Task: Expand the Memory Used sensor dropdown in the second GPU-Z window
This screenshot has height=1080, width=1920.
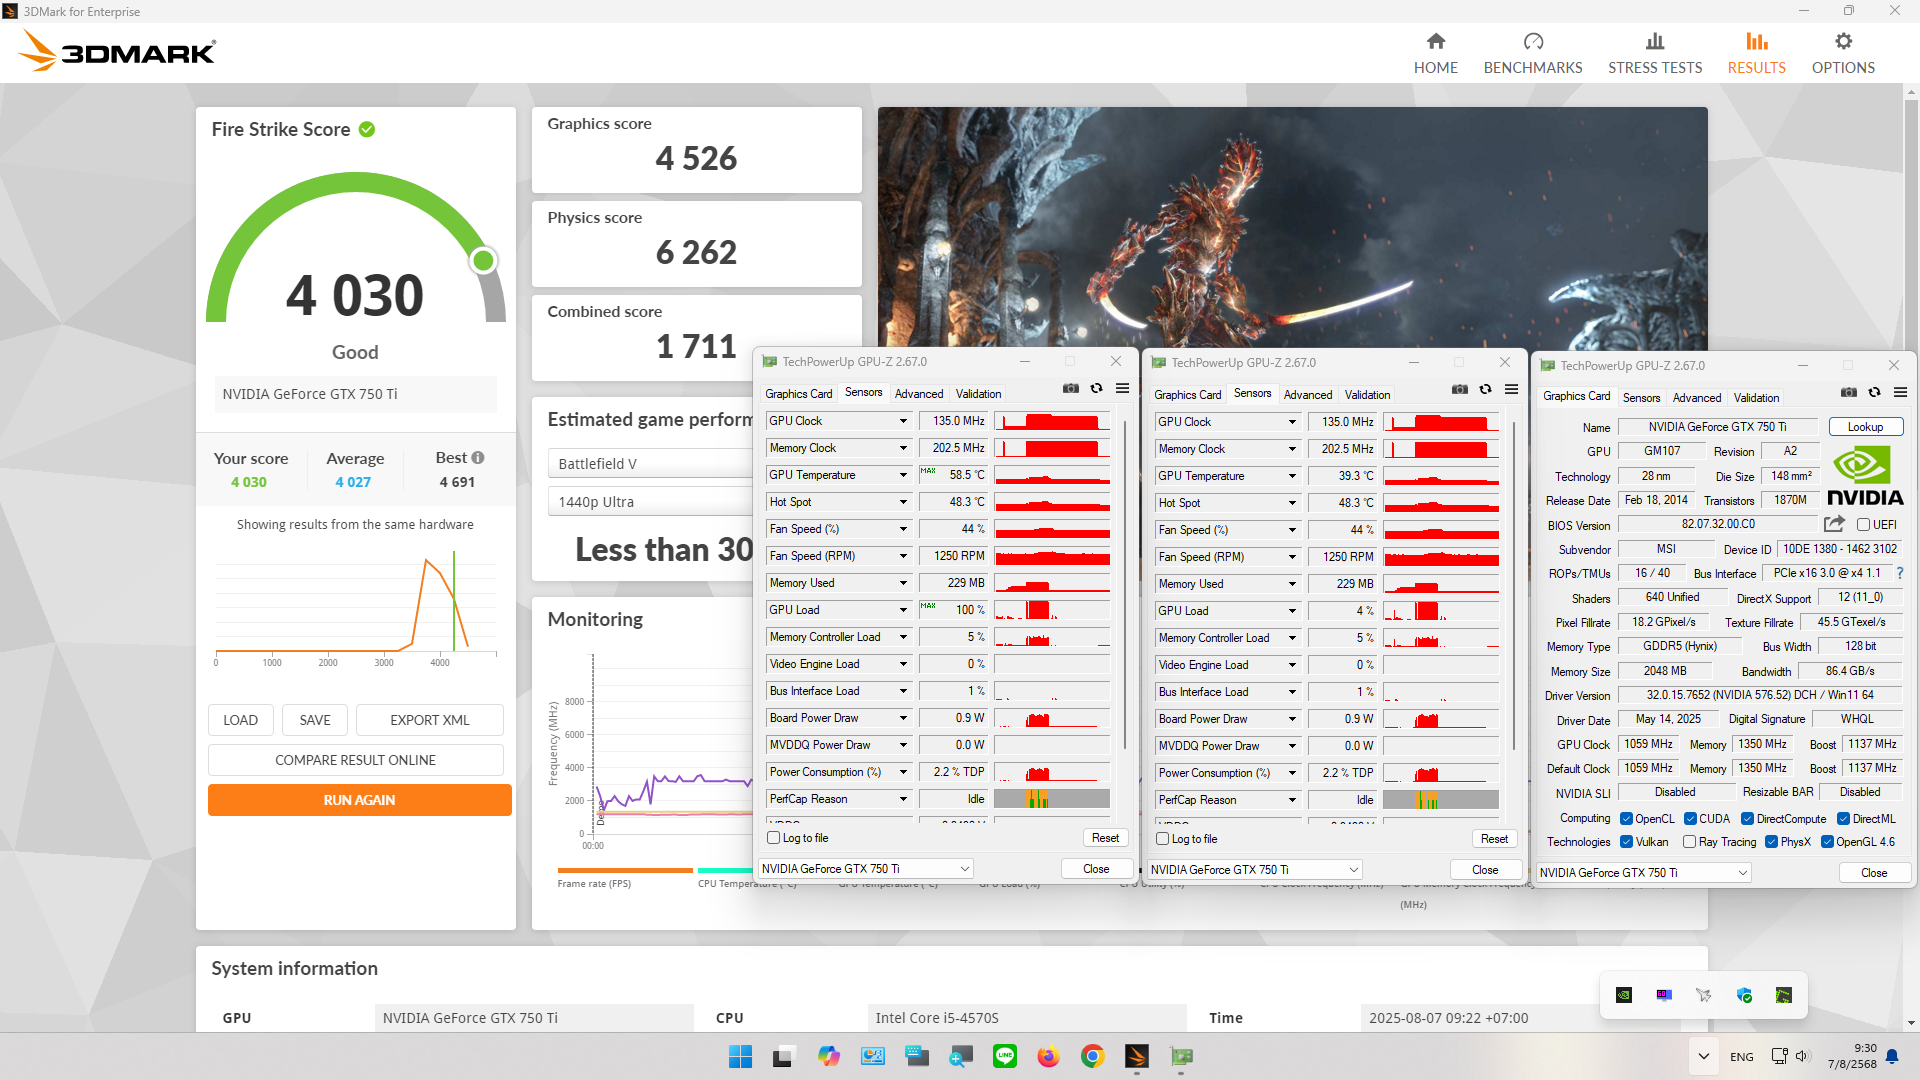Action: (1291, 584)
